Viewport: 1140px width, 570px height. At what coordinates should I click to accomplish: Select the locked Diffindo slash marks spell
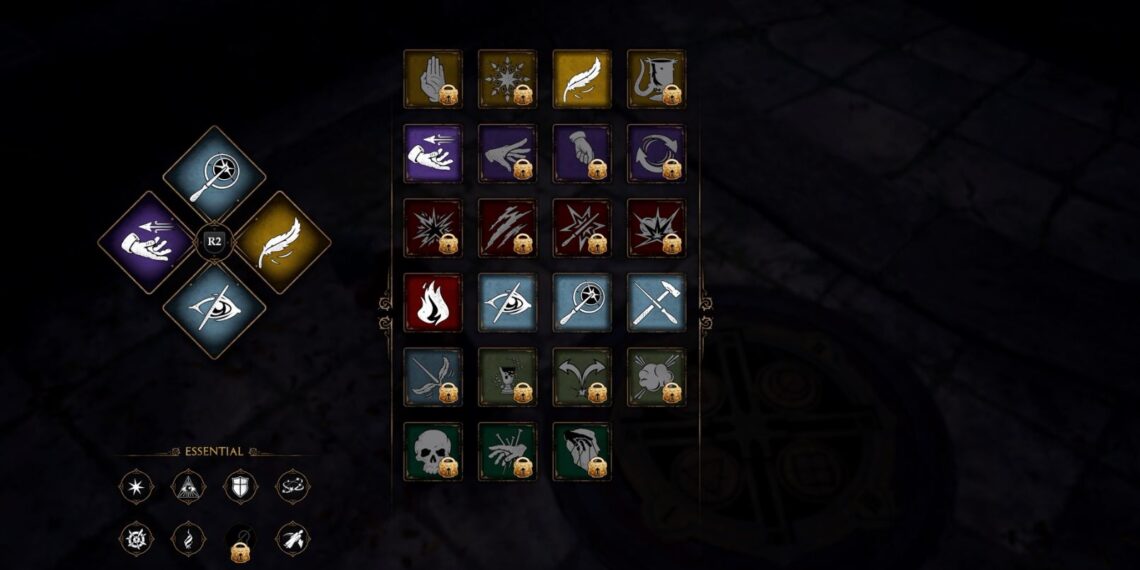[507, 228]
